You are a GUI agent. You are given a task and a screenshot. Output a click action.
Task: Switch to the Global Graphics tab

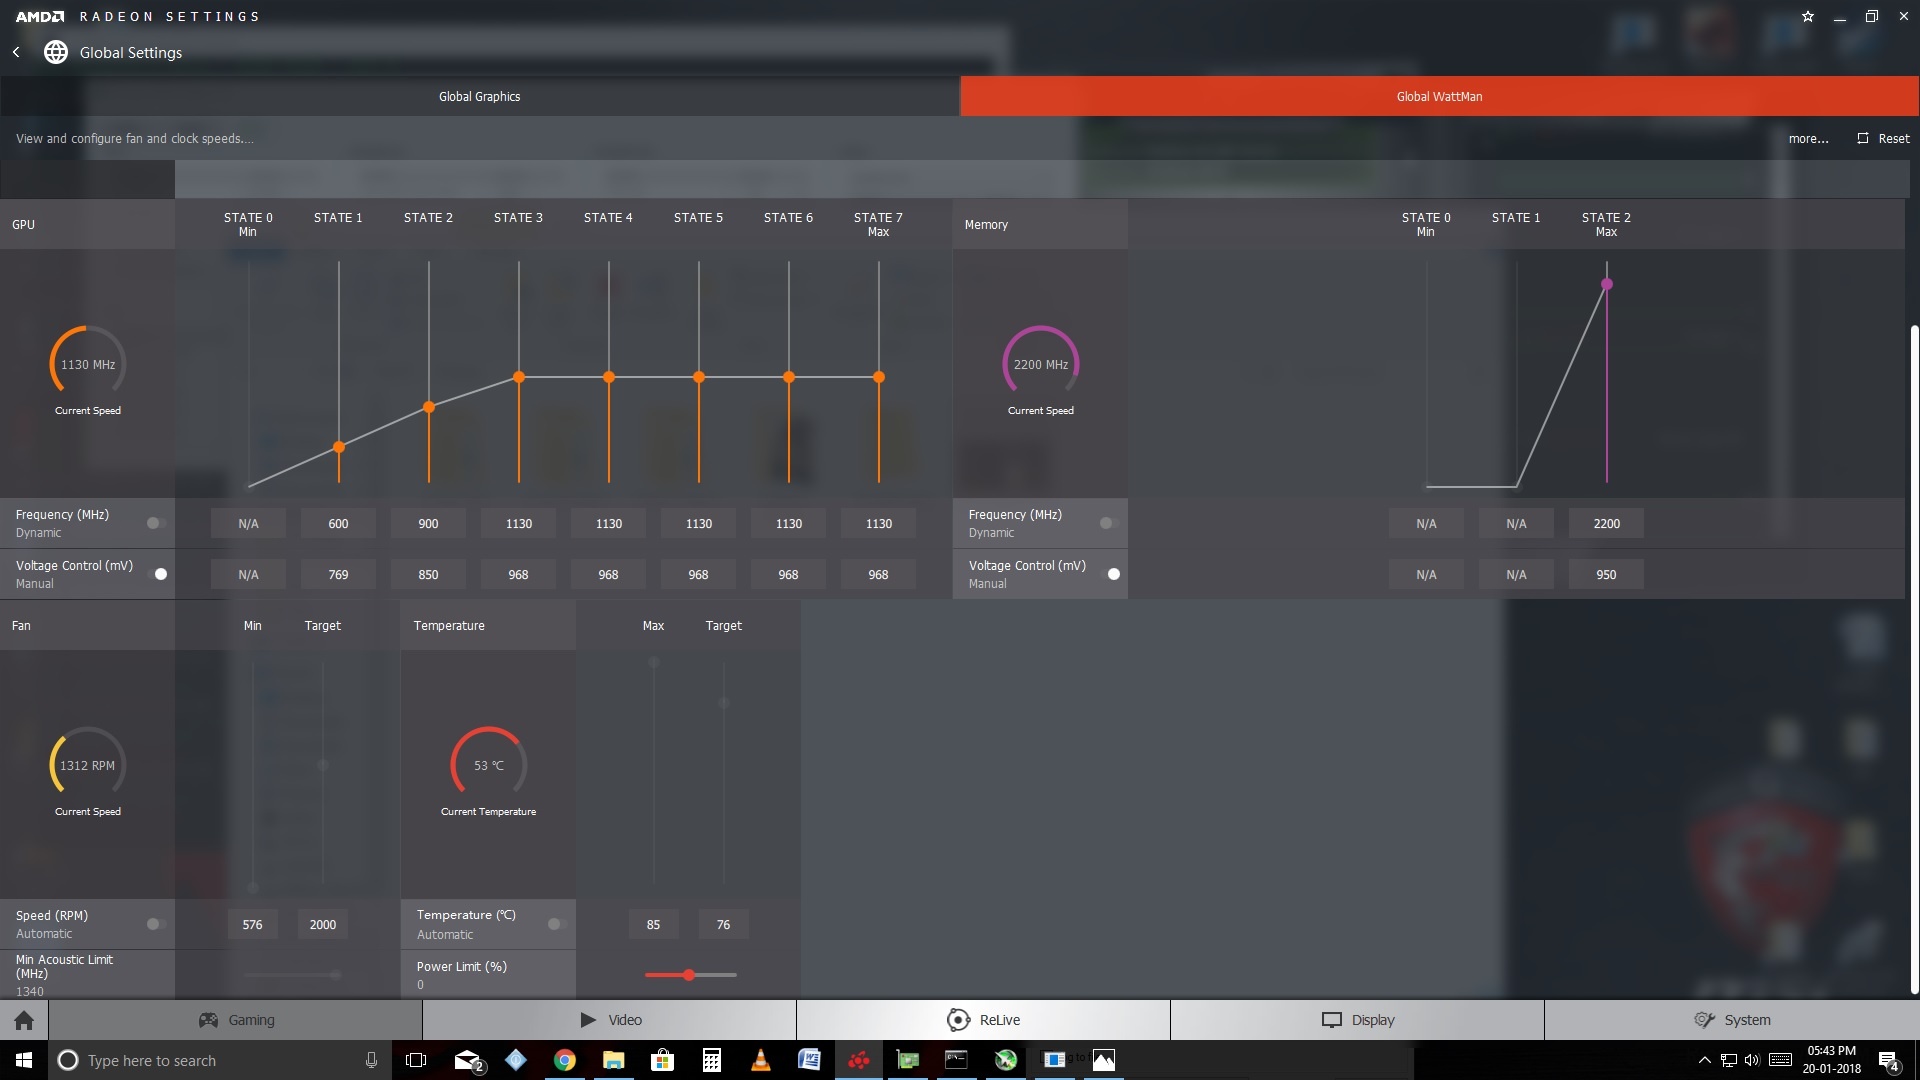tap(480, 97)
